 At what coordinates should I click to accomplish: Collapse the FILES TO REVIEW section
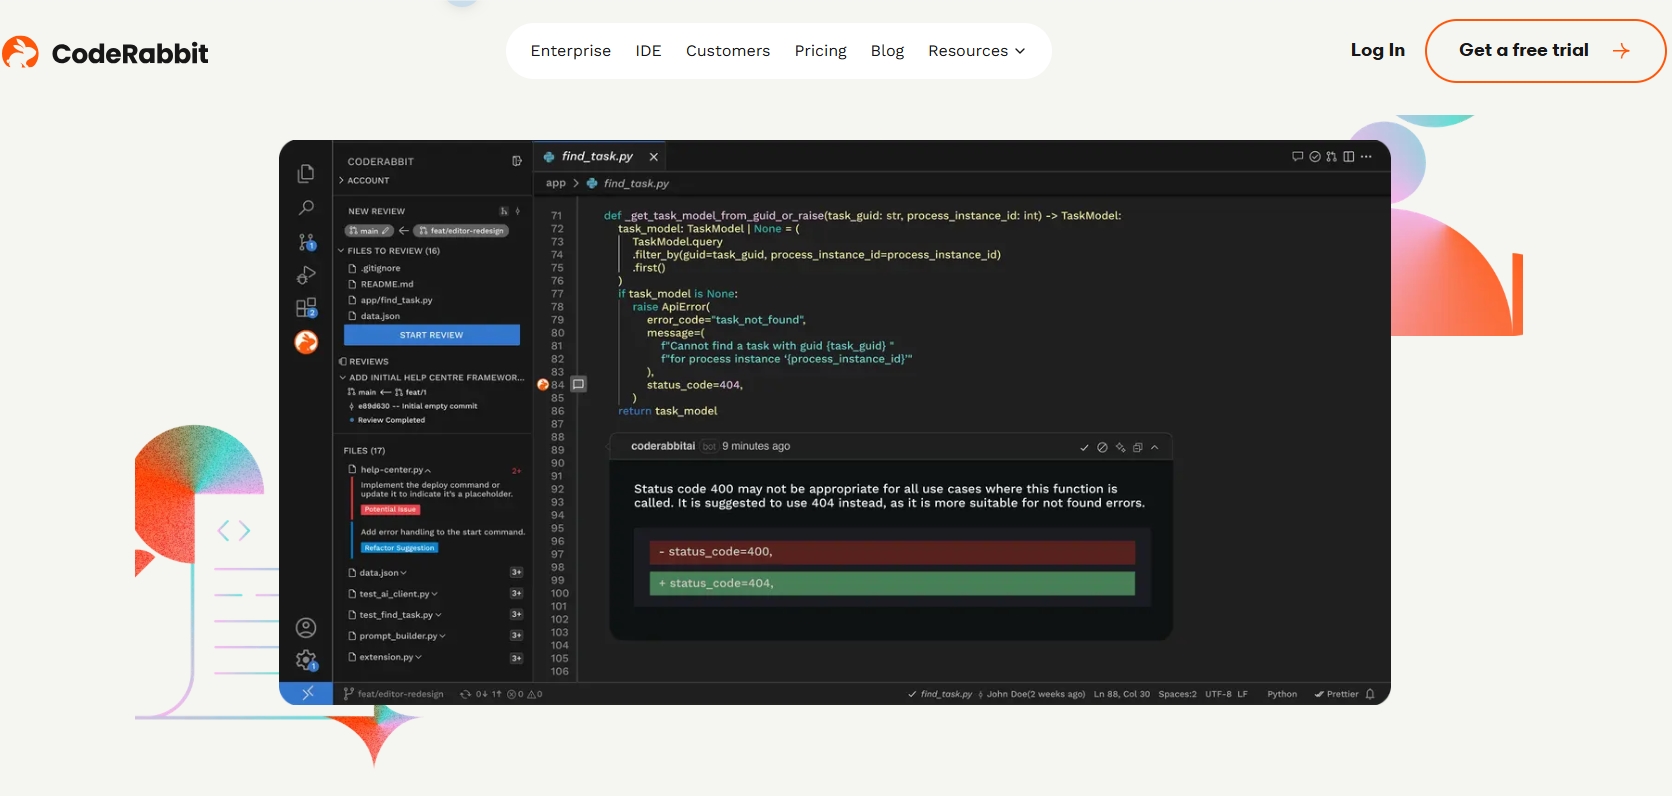(392, 251)
